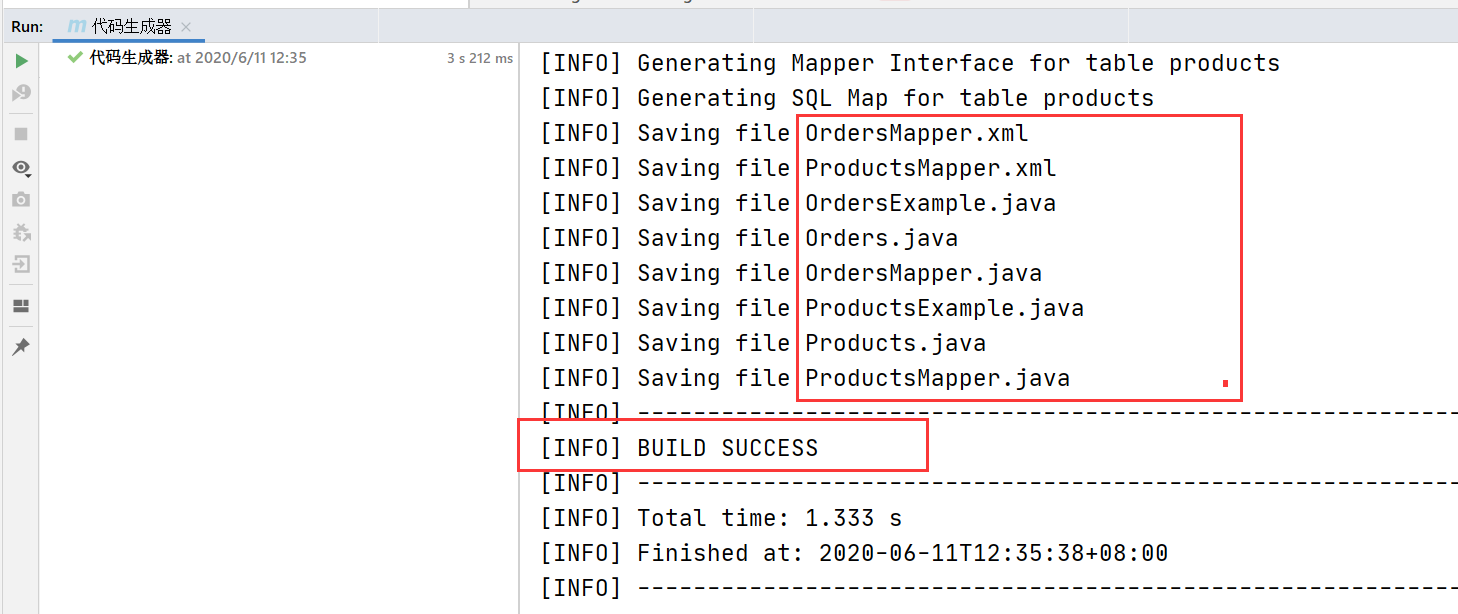Click the Saving file Orders.java line
Screen dimensions: 1458x614
(x=749, y=238)
